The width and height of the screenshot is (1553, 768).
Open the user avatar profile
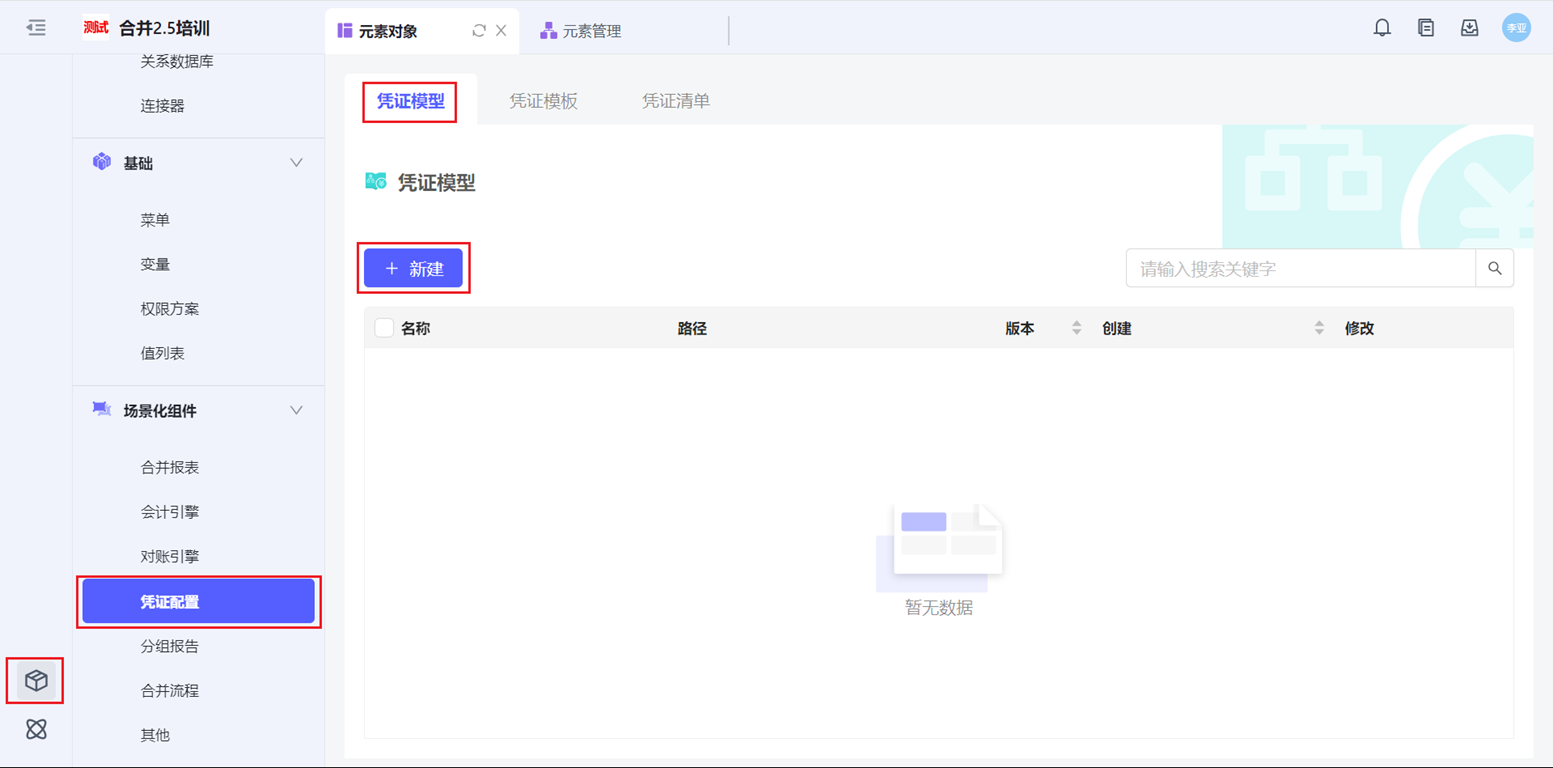[1516, 28]
